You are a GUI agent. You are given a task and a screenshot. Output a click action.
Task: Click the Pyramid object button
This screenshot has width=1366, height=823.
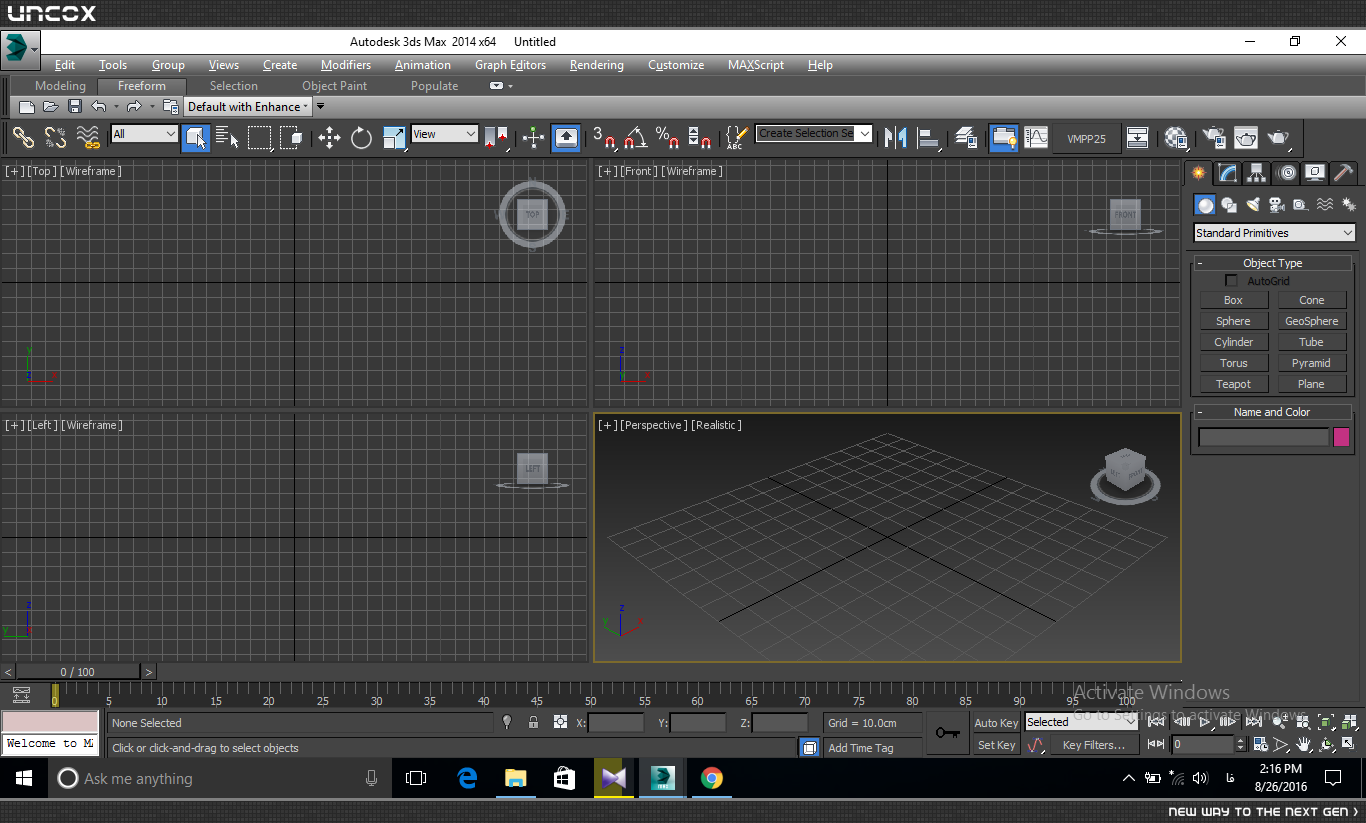1311,363
